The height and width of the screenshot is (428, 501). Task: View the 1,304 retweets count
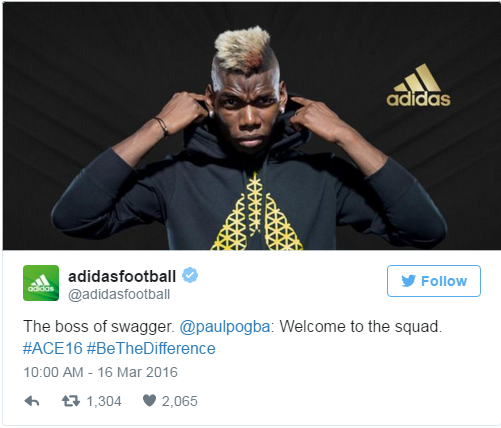click(x=104, y=401)
